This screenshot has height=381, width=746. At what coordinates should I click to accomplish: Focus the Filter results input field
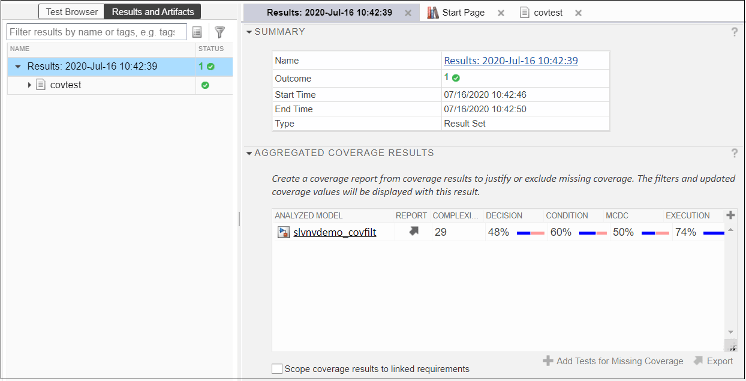pos(97,32)
